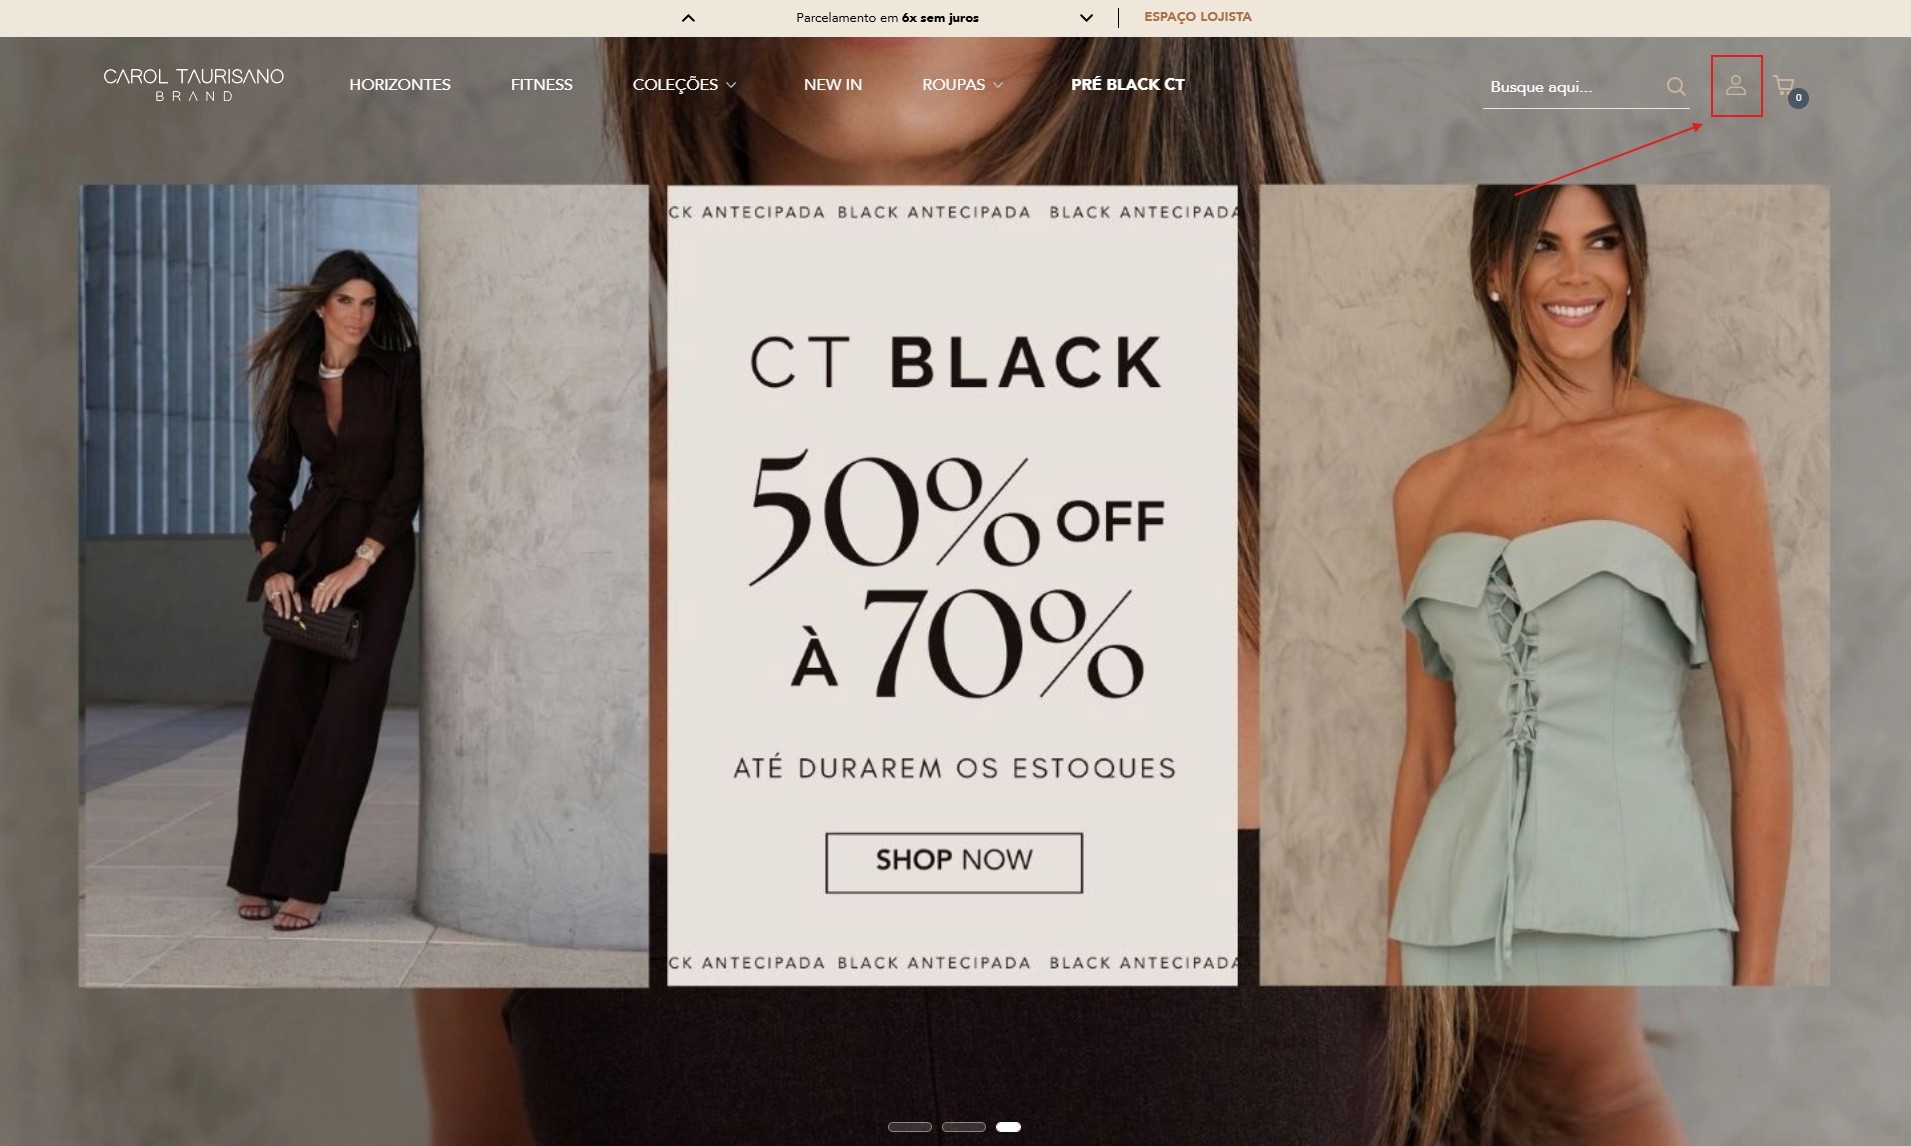Expand the COLEÇÕES dropdown menu
The height and width of the screenshot is (1146, 1911).
pyautogui.click(x=684, y=85)
